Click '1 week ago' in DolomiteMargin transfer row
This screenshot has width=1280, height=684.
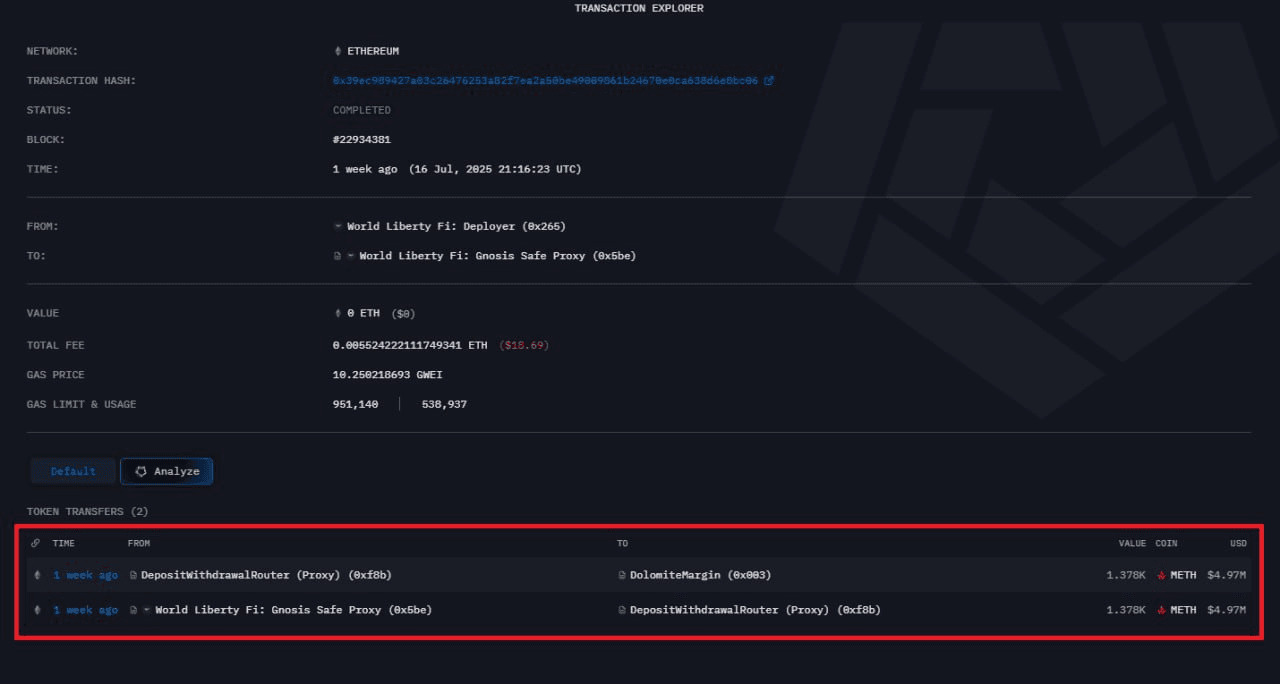tap(85, 575)
